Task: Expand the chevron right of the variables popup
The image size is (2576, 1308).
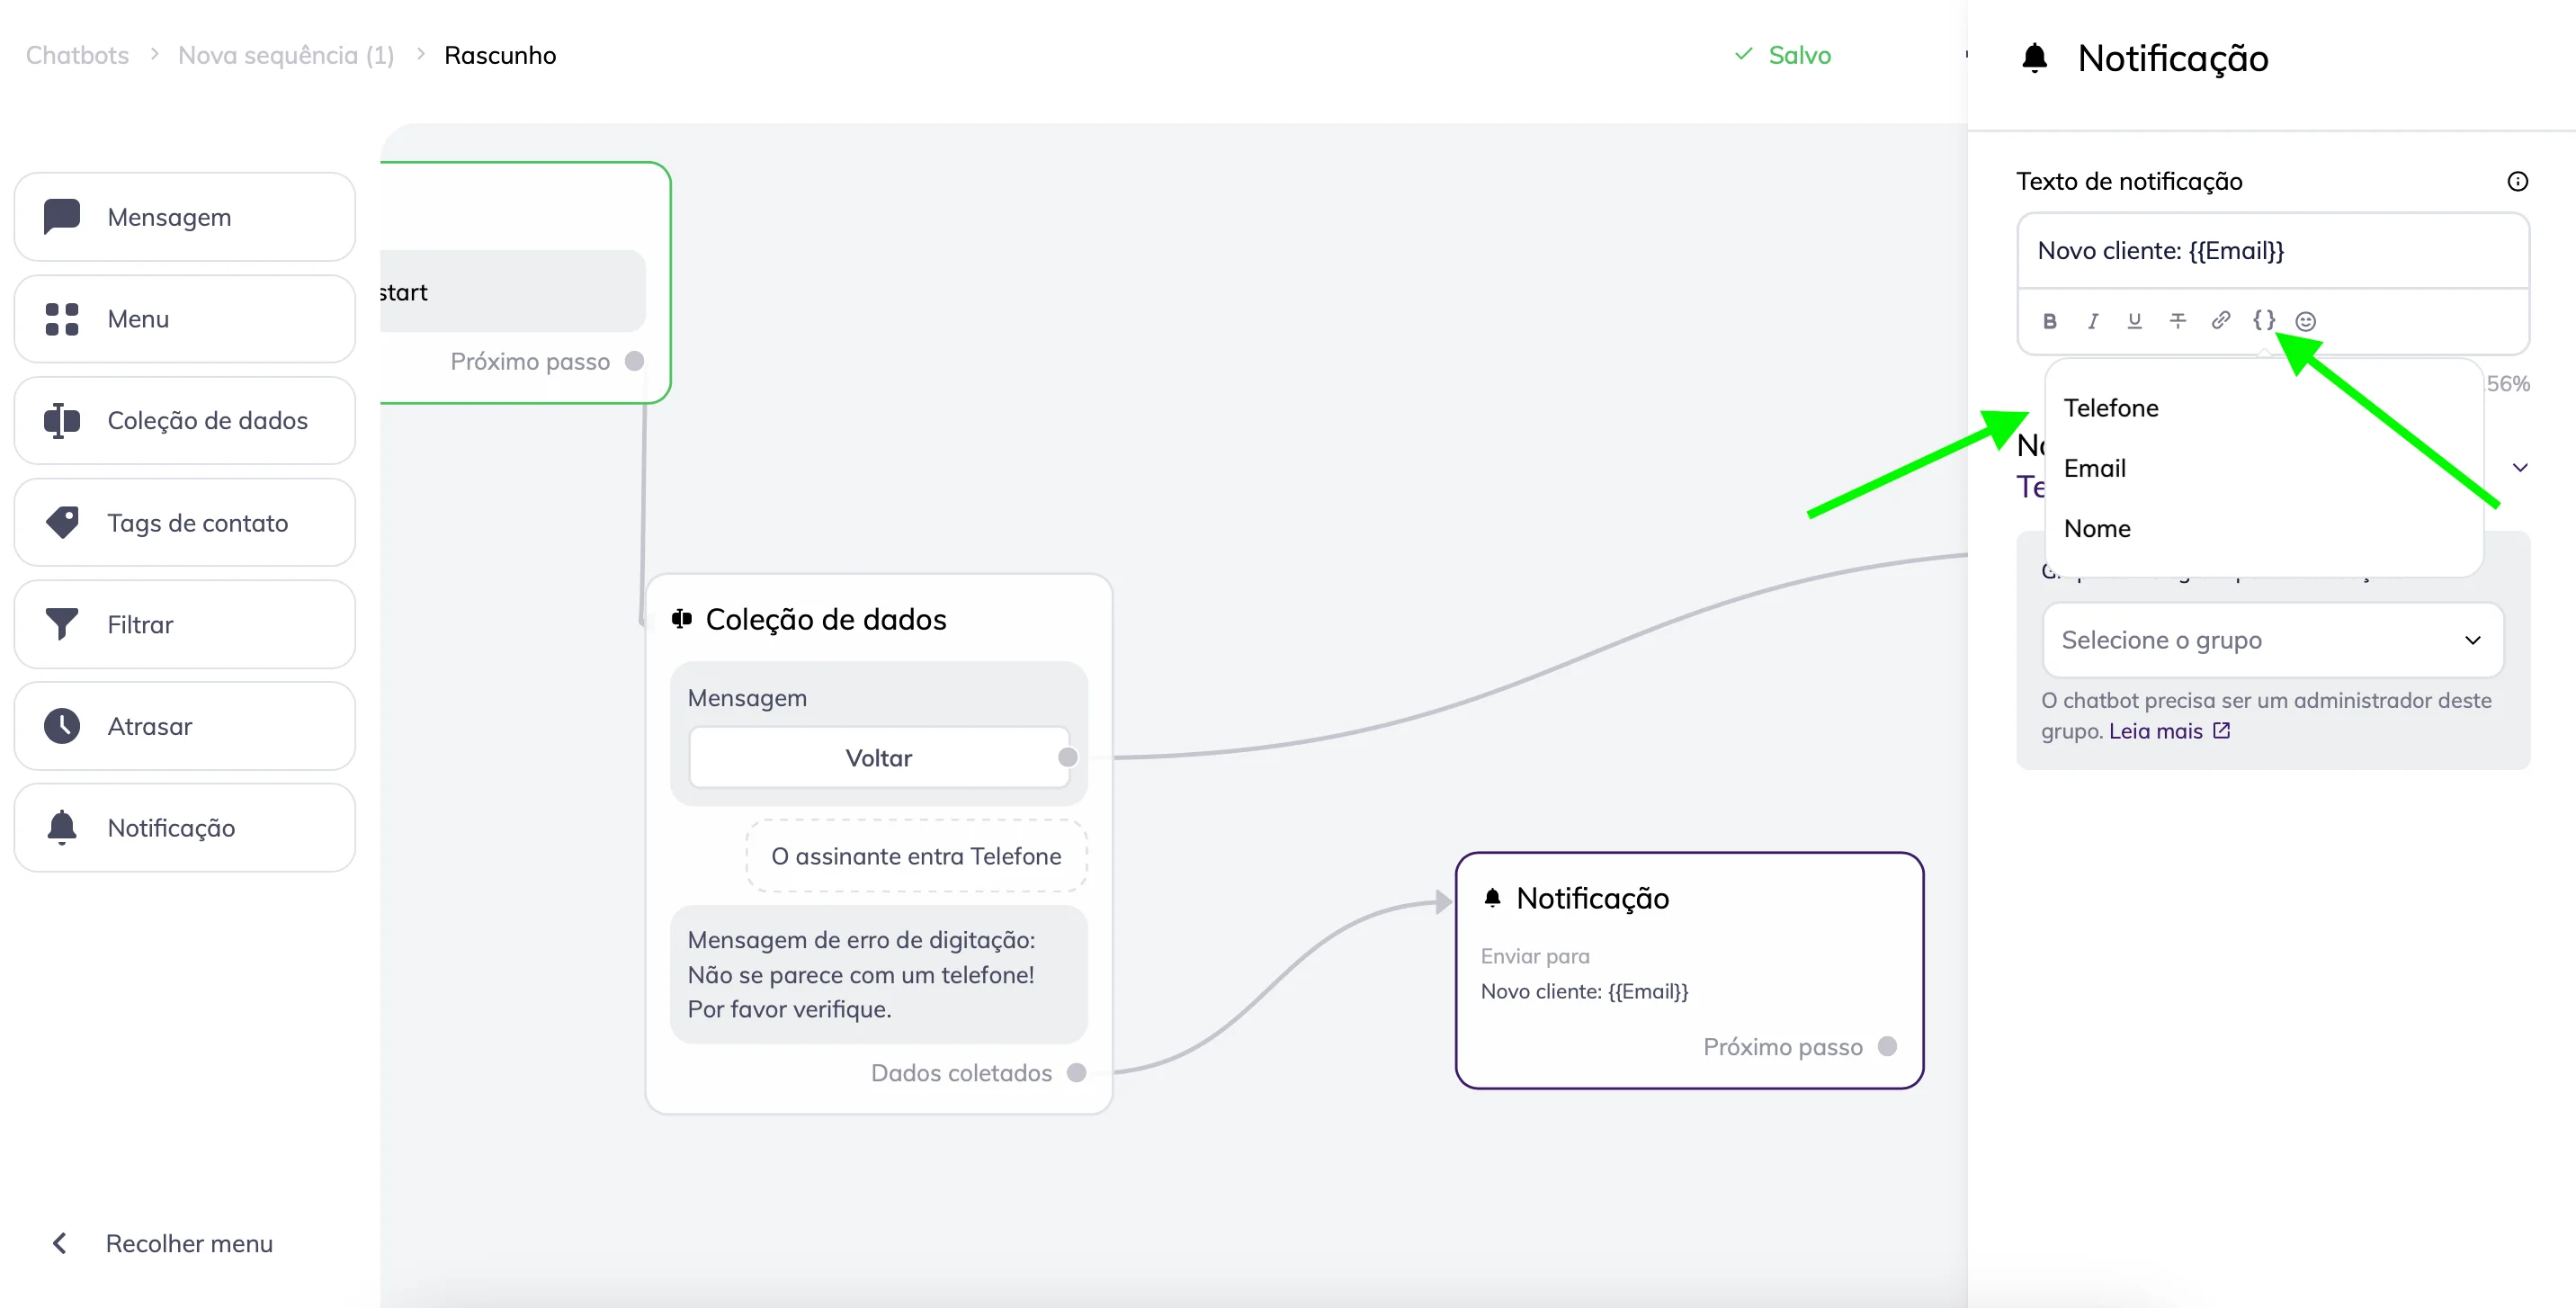Action: pos(2520,467)
